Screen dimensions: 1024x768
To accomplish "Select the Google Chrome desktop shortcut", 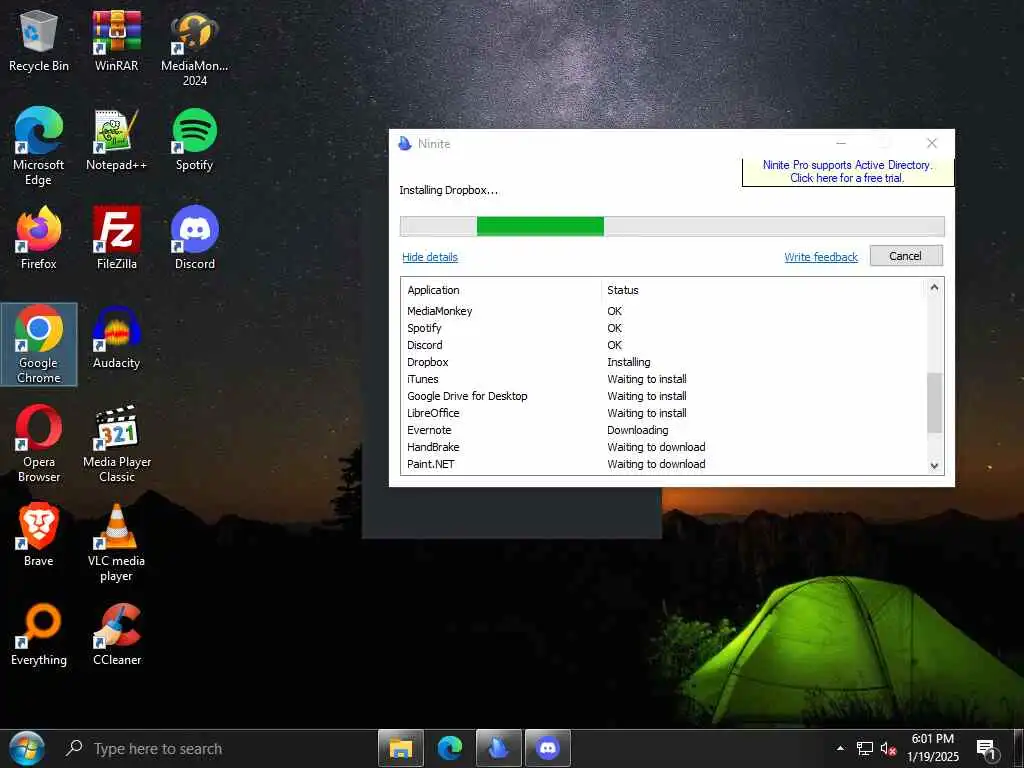I will (39, 345).
